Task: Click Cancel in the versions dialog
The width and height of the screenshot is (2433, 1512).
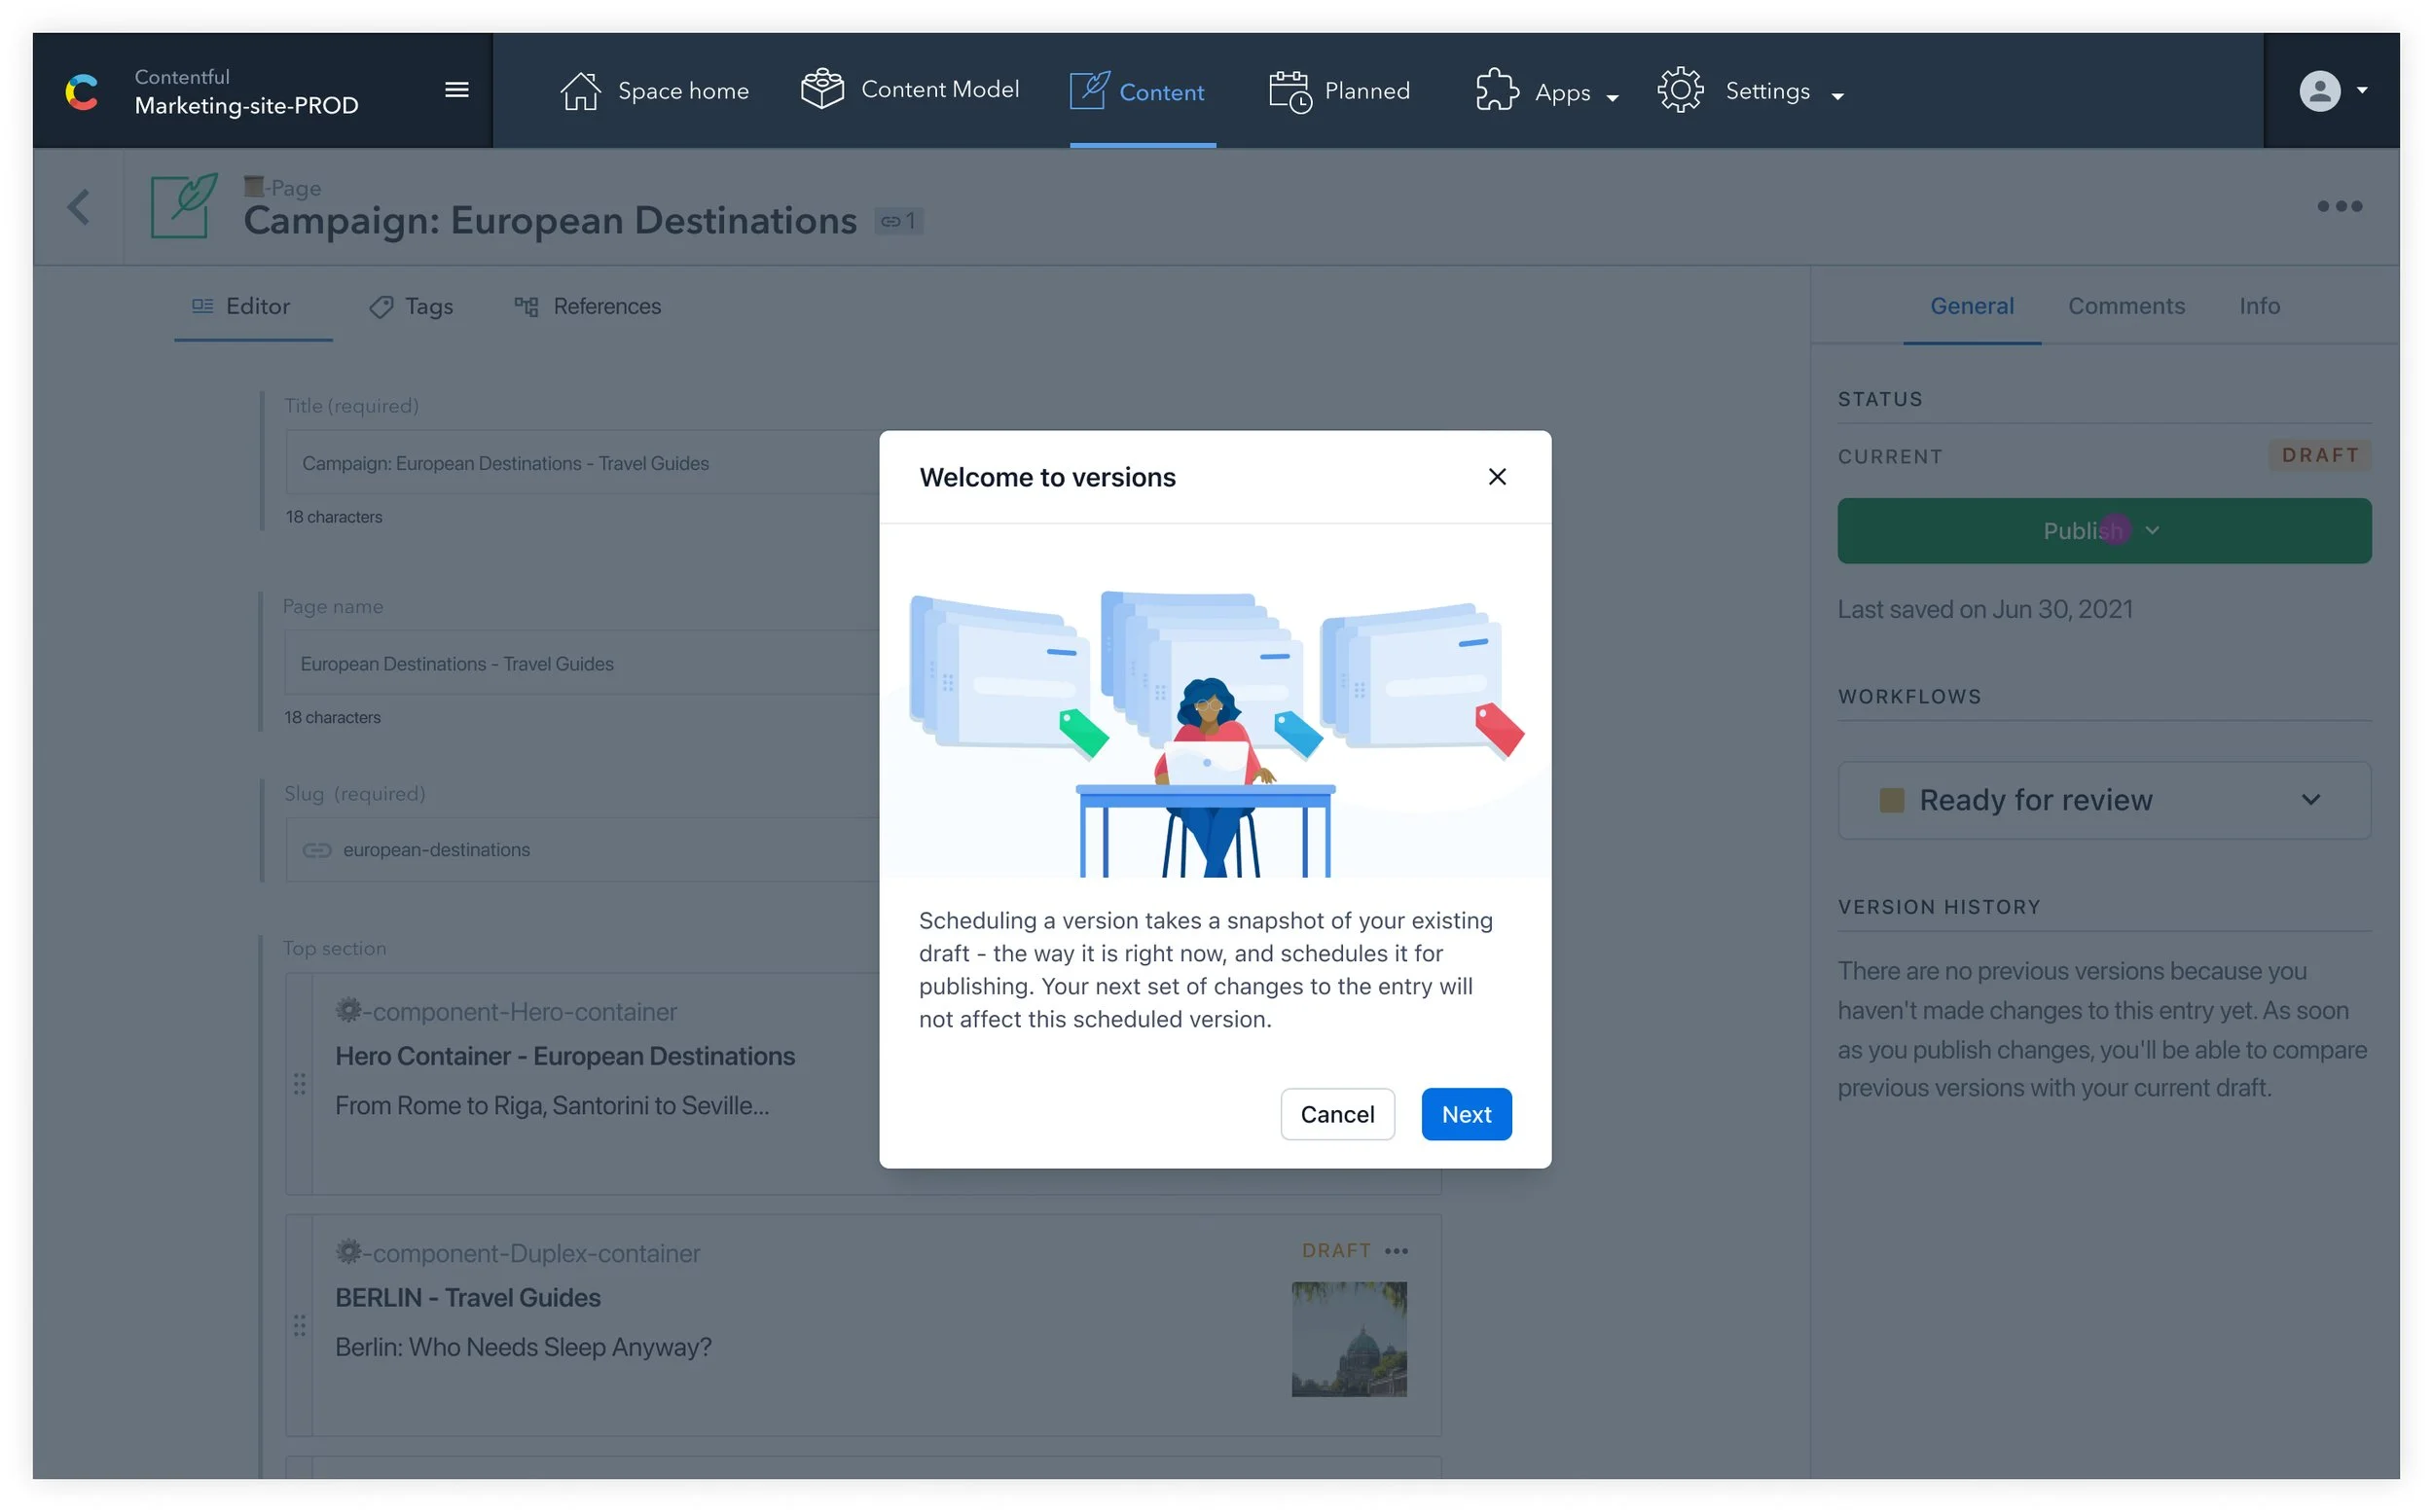Action: [x=1337, y=1114]
